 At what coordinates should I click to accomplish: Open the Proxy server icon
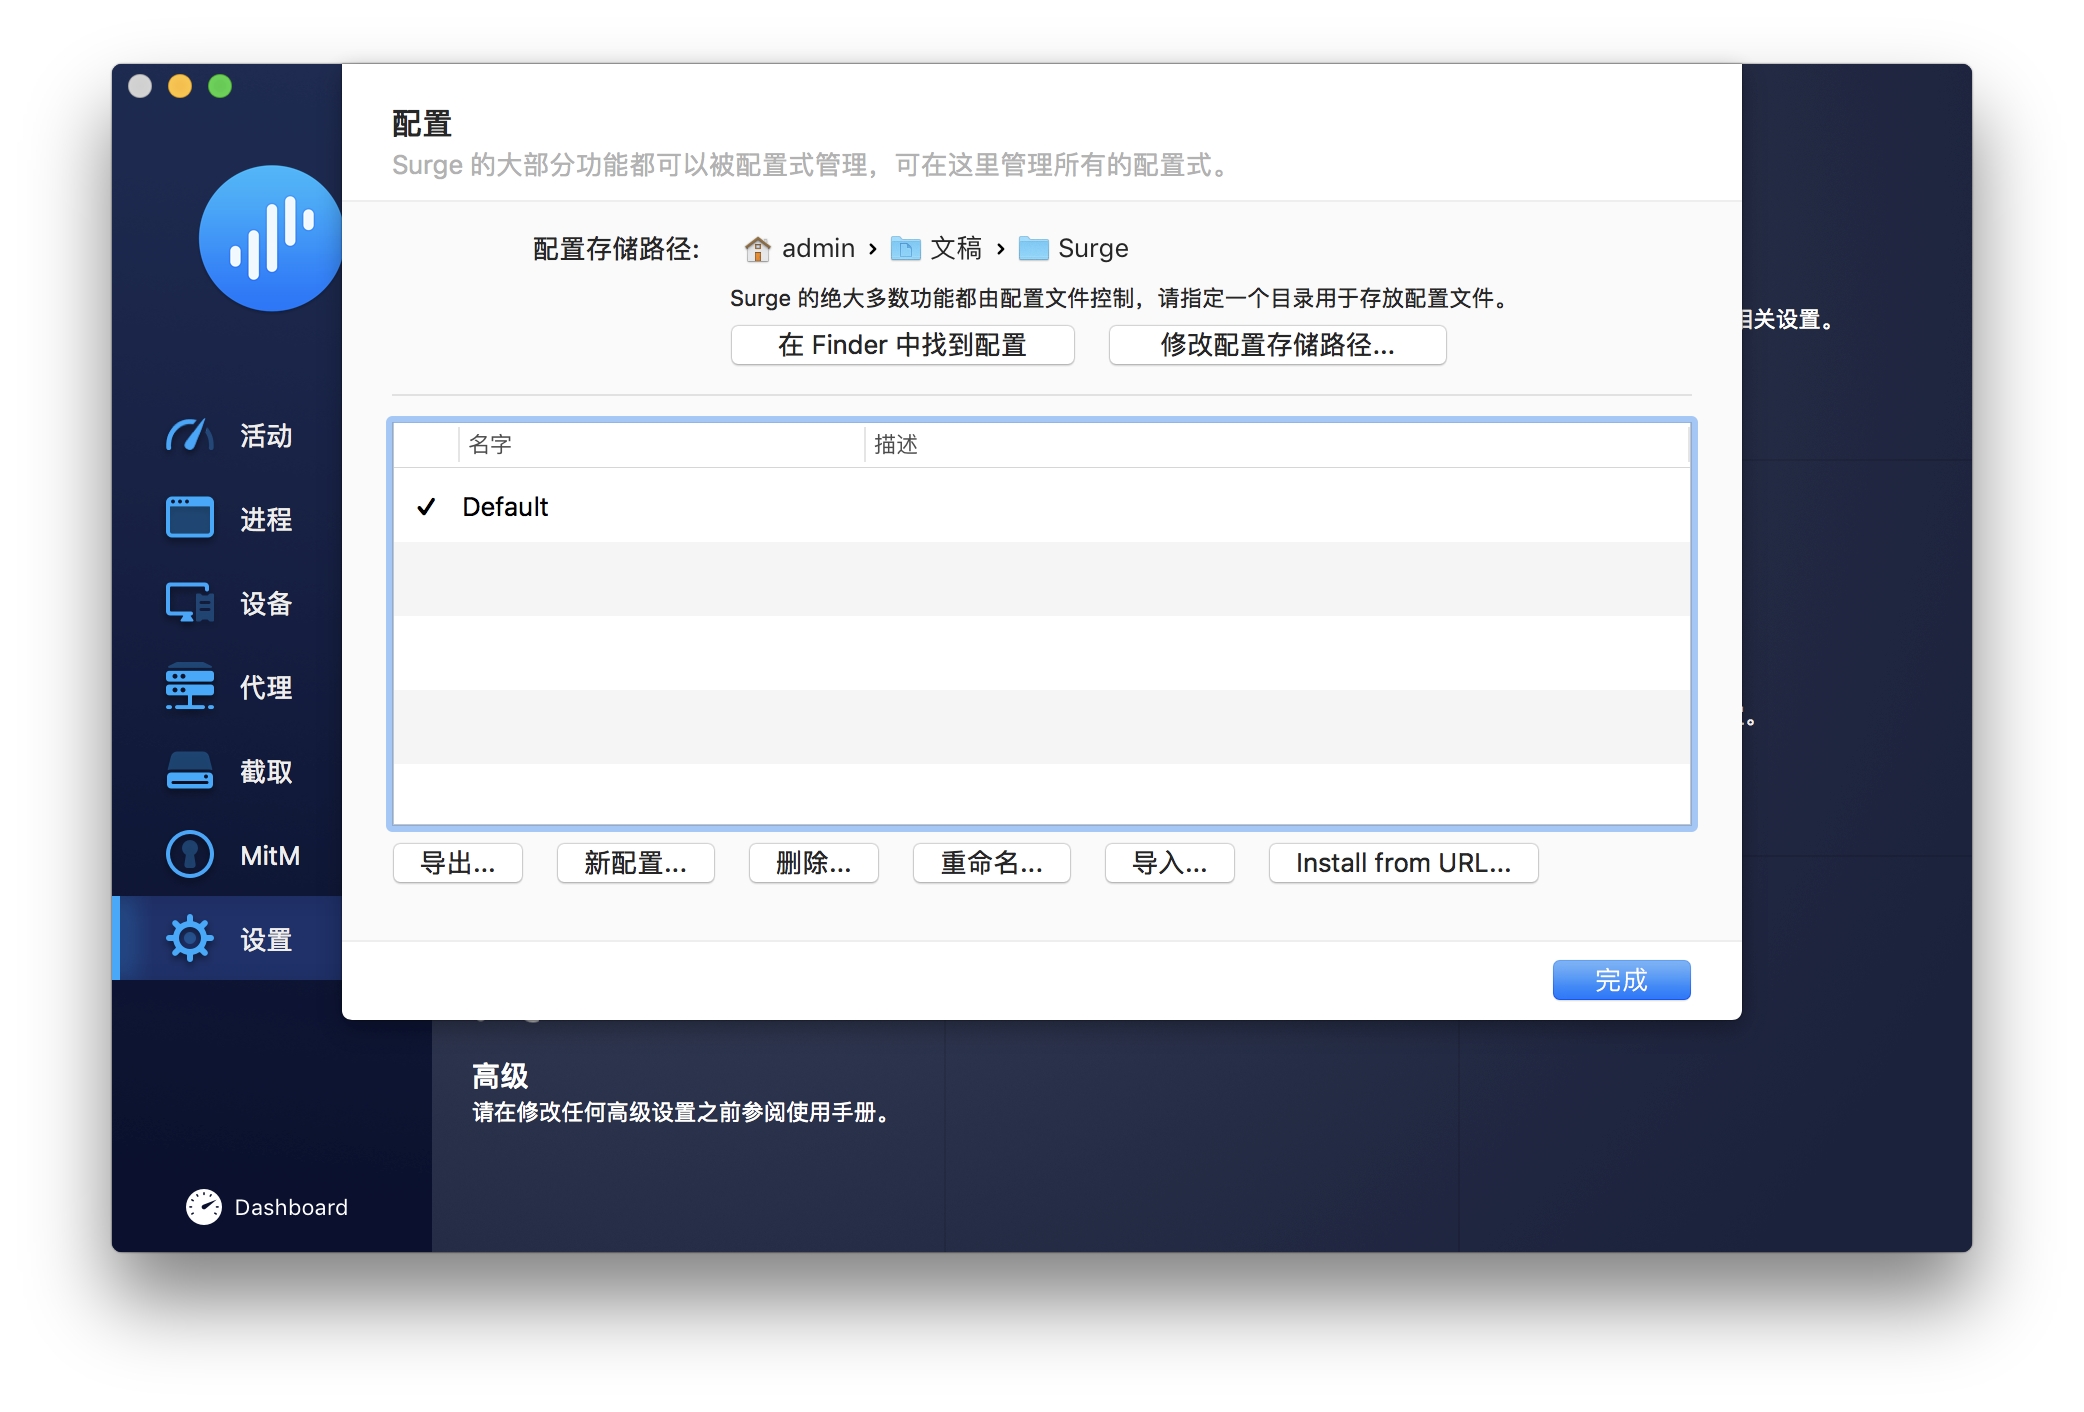point(189,687)
